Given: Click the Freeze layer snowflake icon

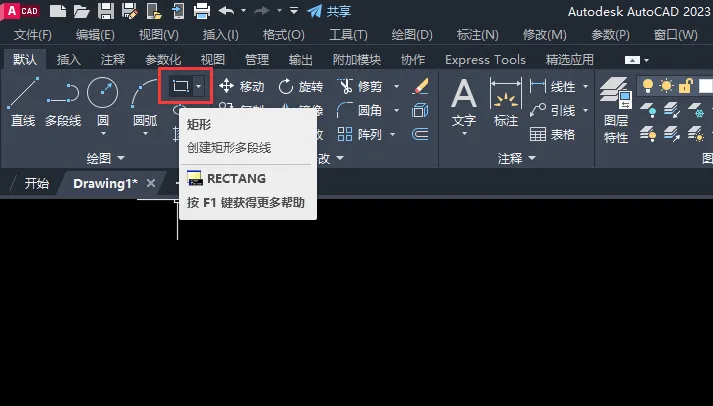Looking at the screenshot, I should point(696,110).
